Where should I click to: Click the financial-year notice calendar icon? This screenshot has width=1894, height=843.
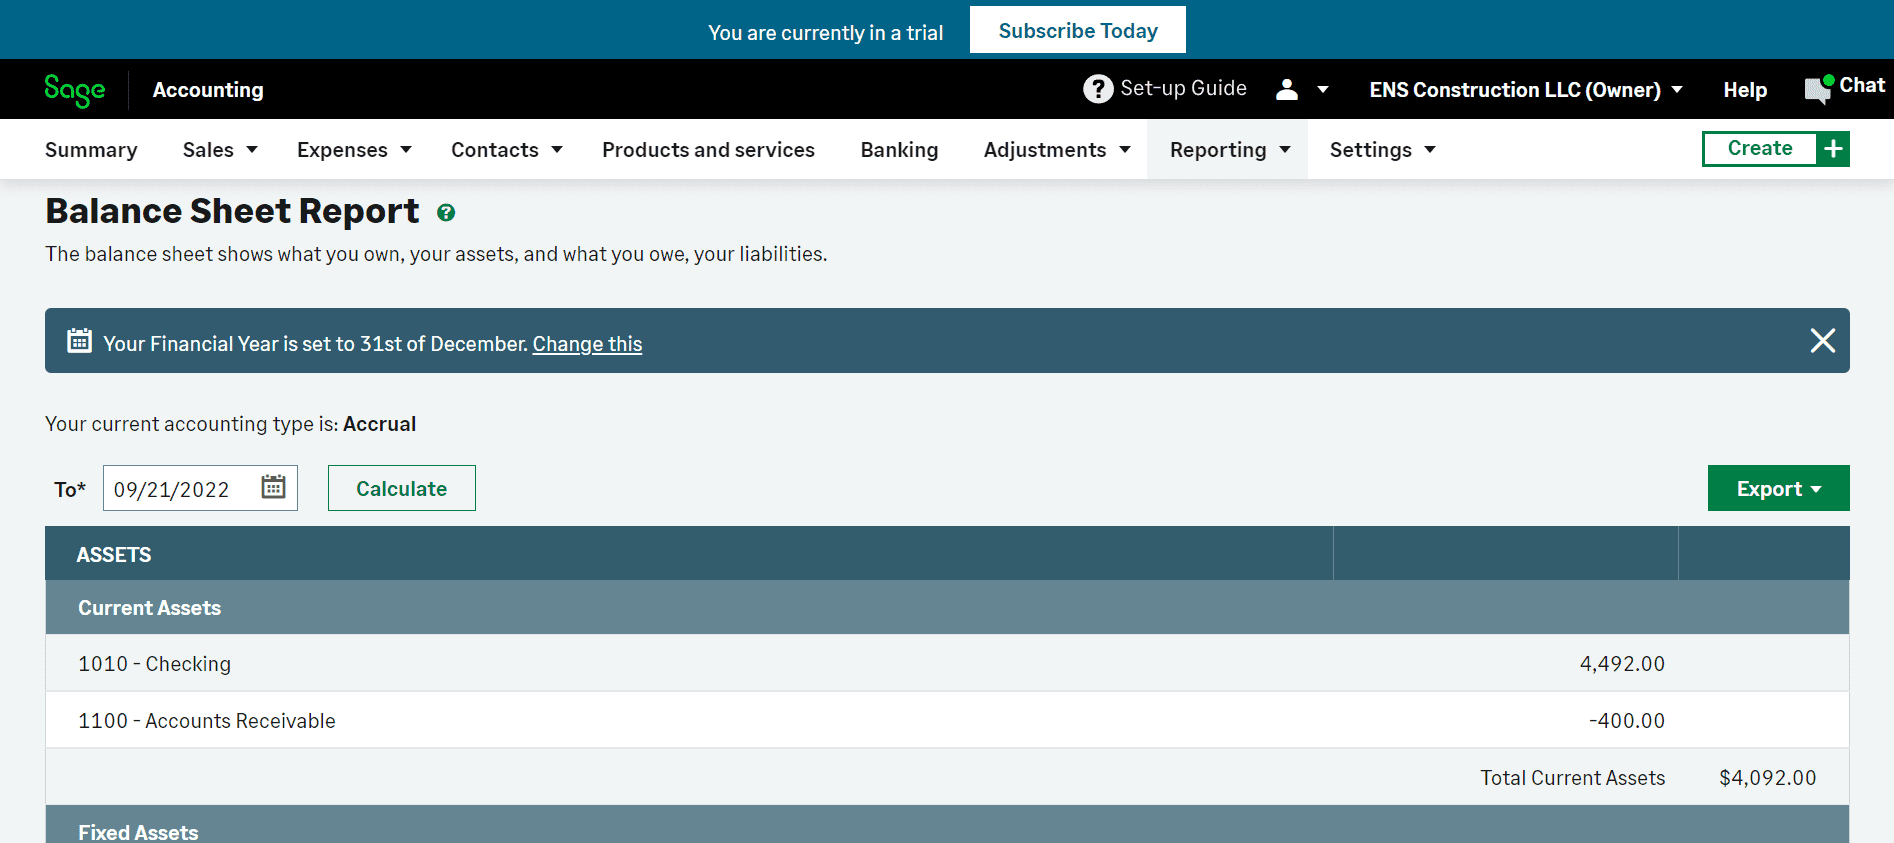(x=79, y=341)
